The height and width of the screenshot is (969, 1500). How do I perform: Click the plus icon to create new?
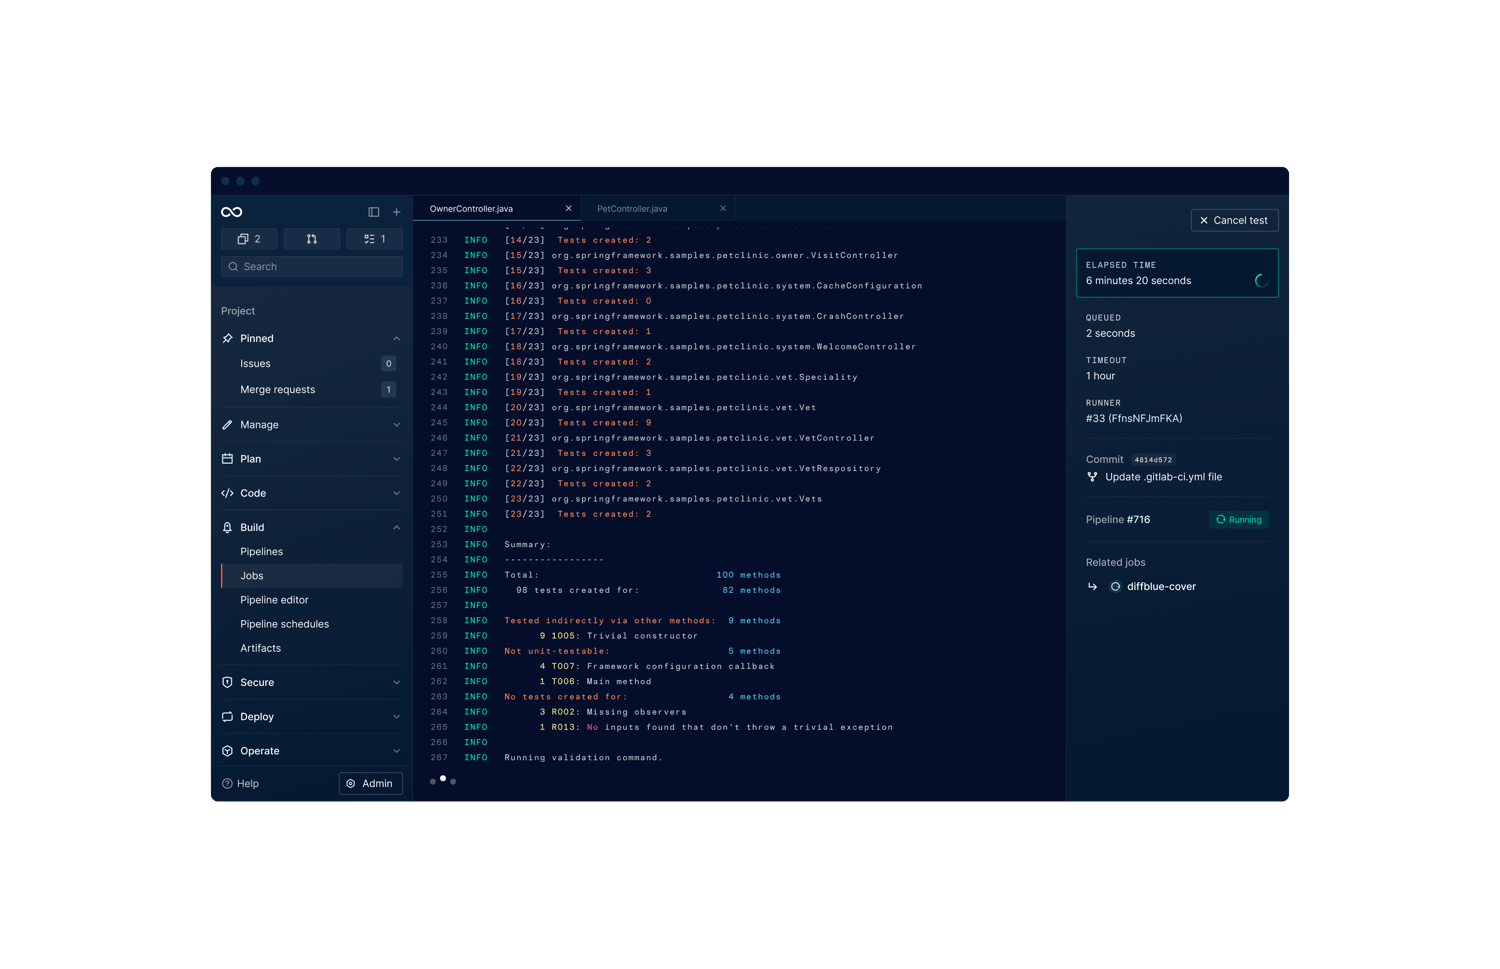pyautogui.click(x=397, y=212)
